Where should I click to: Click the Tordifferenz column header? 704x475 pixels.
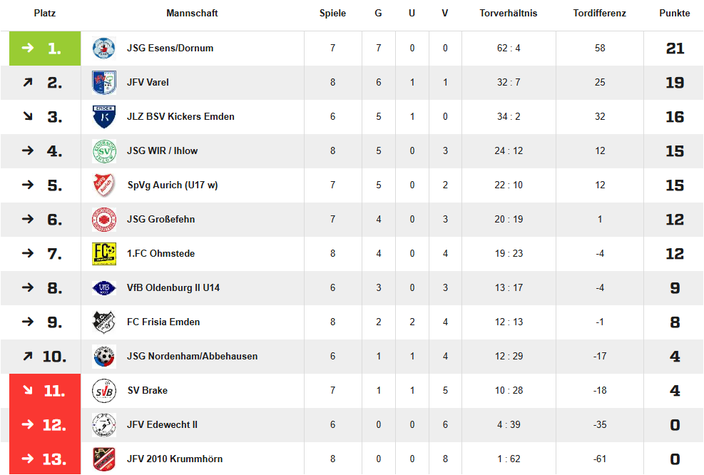coord(599,13)
